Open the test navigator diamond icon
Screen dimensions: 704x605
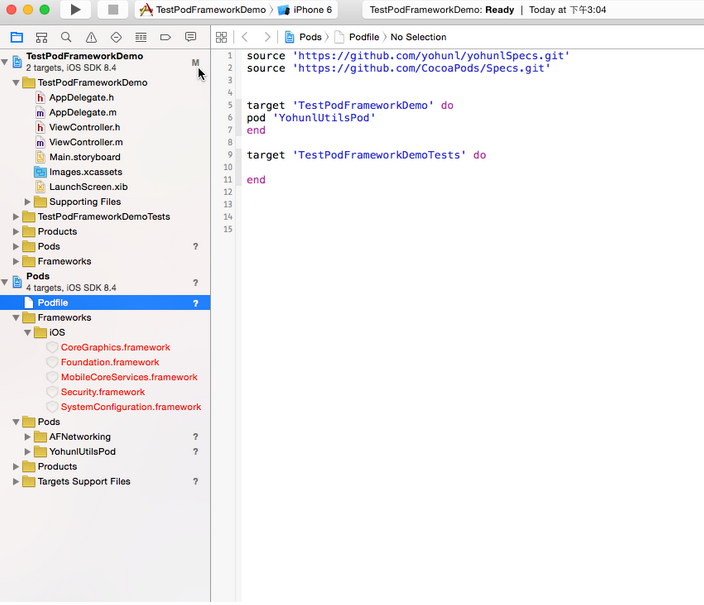pyautogui.click(x=116, y=37)
